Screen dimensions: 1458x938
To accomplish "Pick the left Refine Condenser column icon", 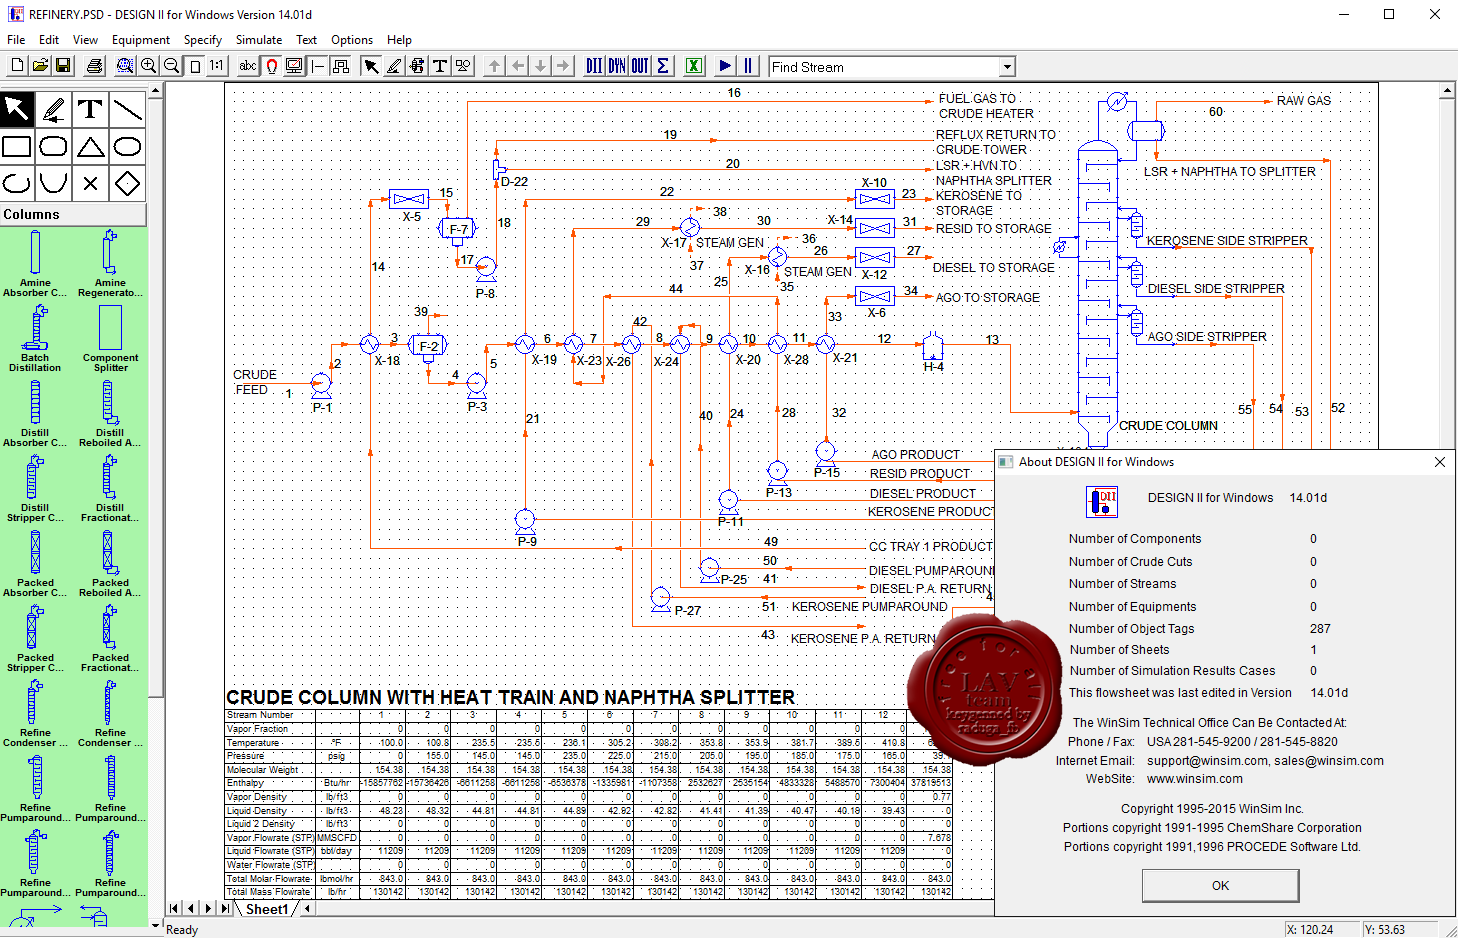I will [x=35, y=713].
